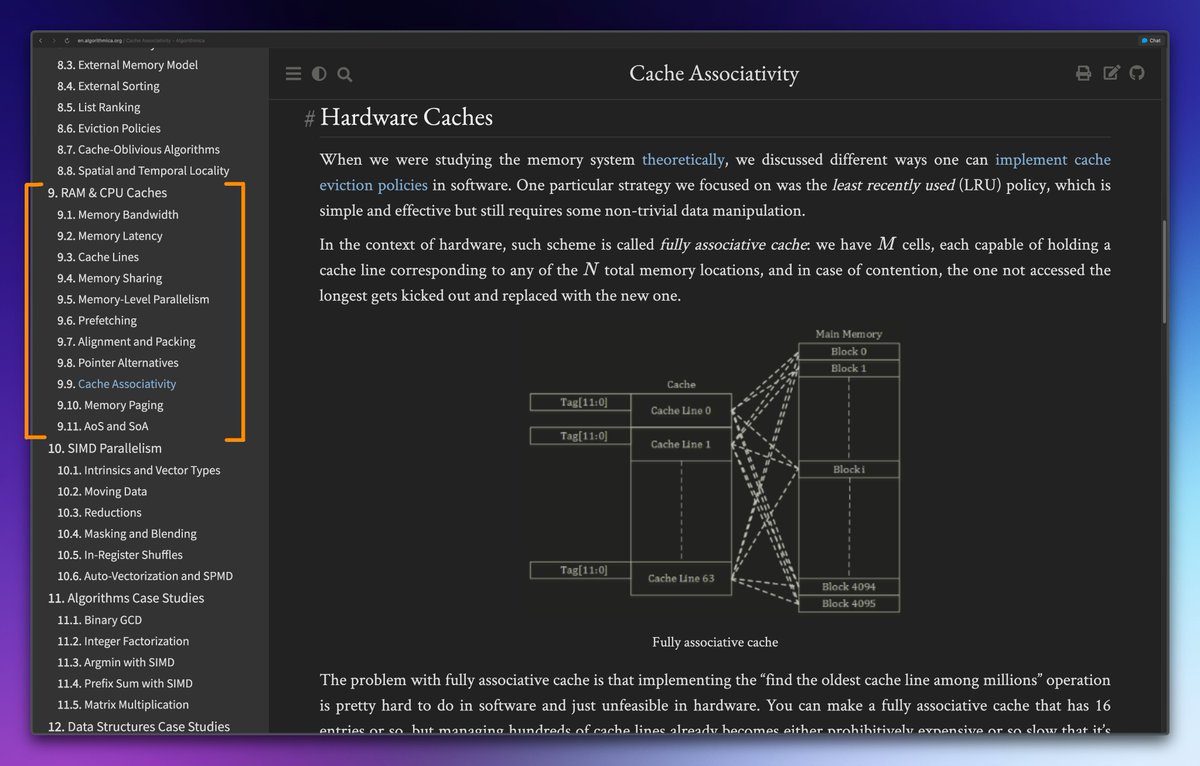Open 8.6. Eviction Policies
The image size is (1200, 766).
click(108, 128)
